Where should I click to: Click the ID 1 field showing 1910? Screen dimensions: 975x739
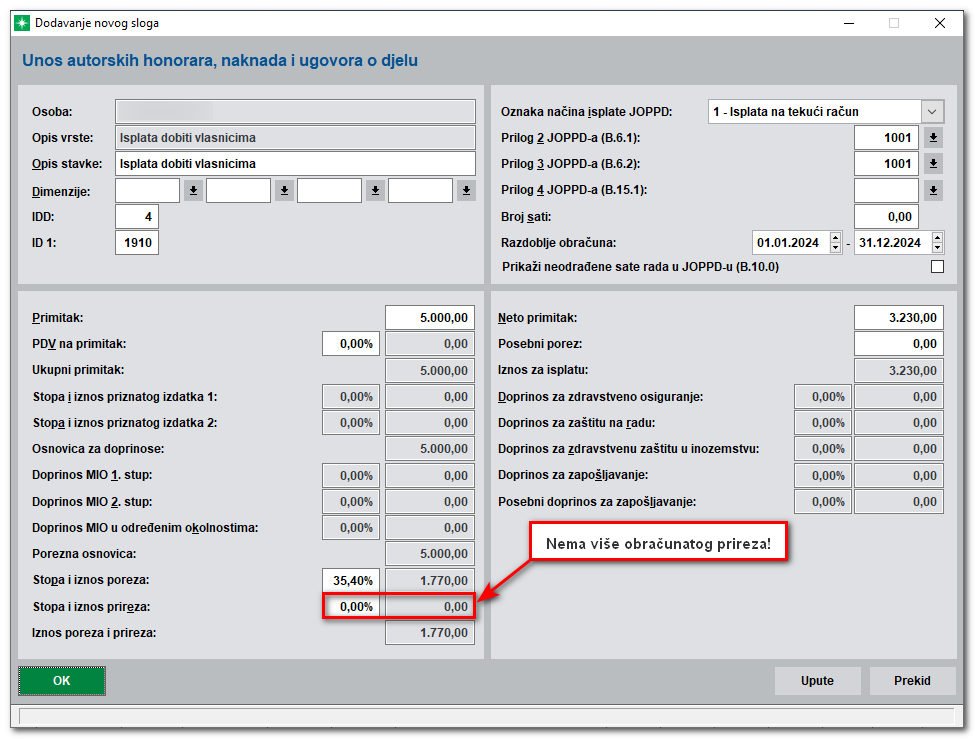pos(137,243)
